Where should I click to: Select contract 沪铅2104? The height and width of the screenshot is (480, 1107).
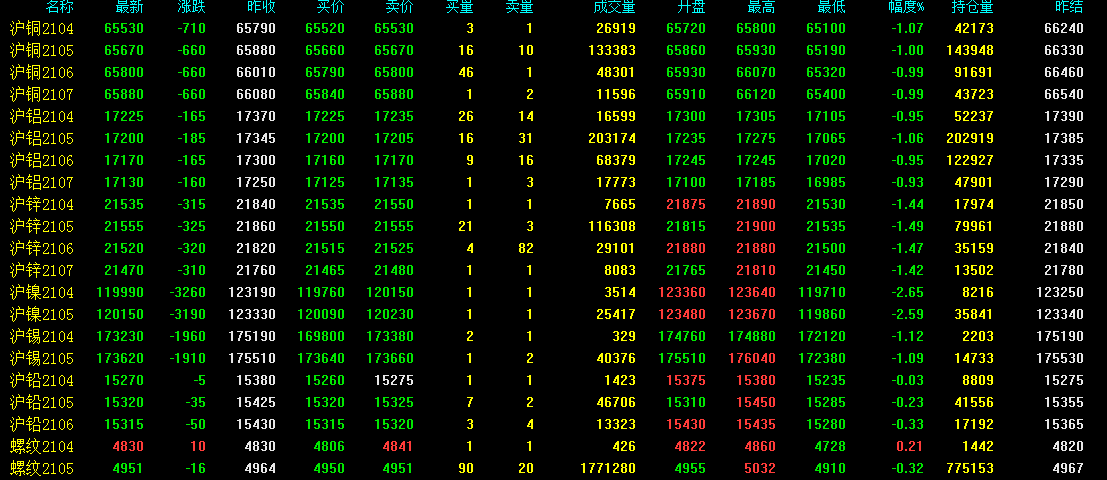coord(42,380)
